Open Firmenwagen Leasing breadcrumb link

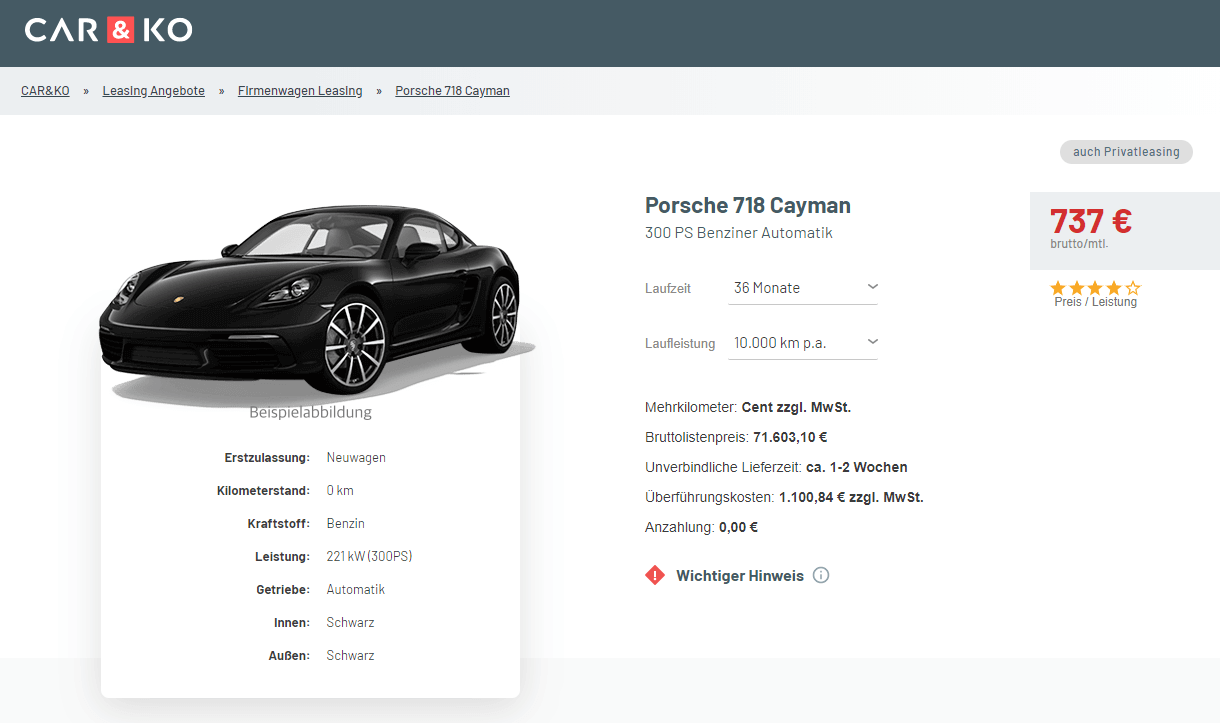click(300, 91)
